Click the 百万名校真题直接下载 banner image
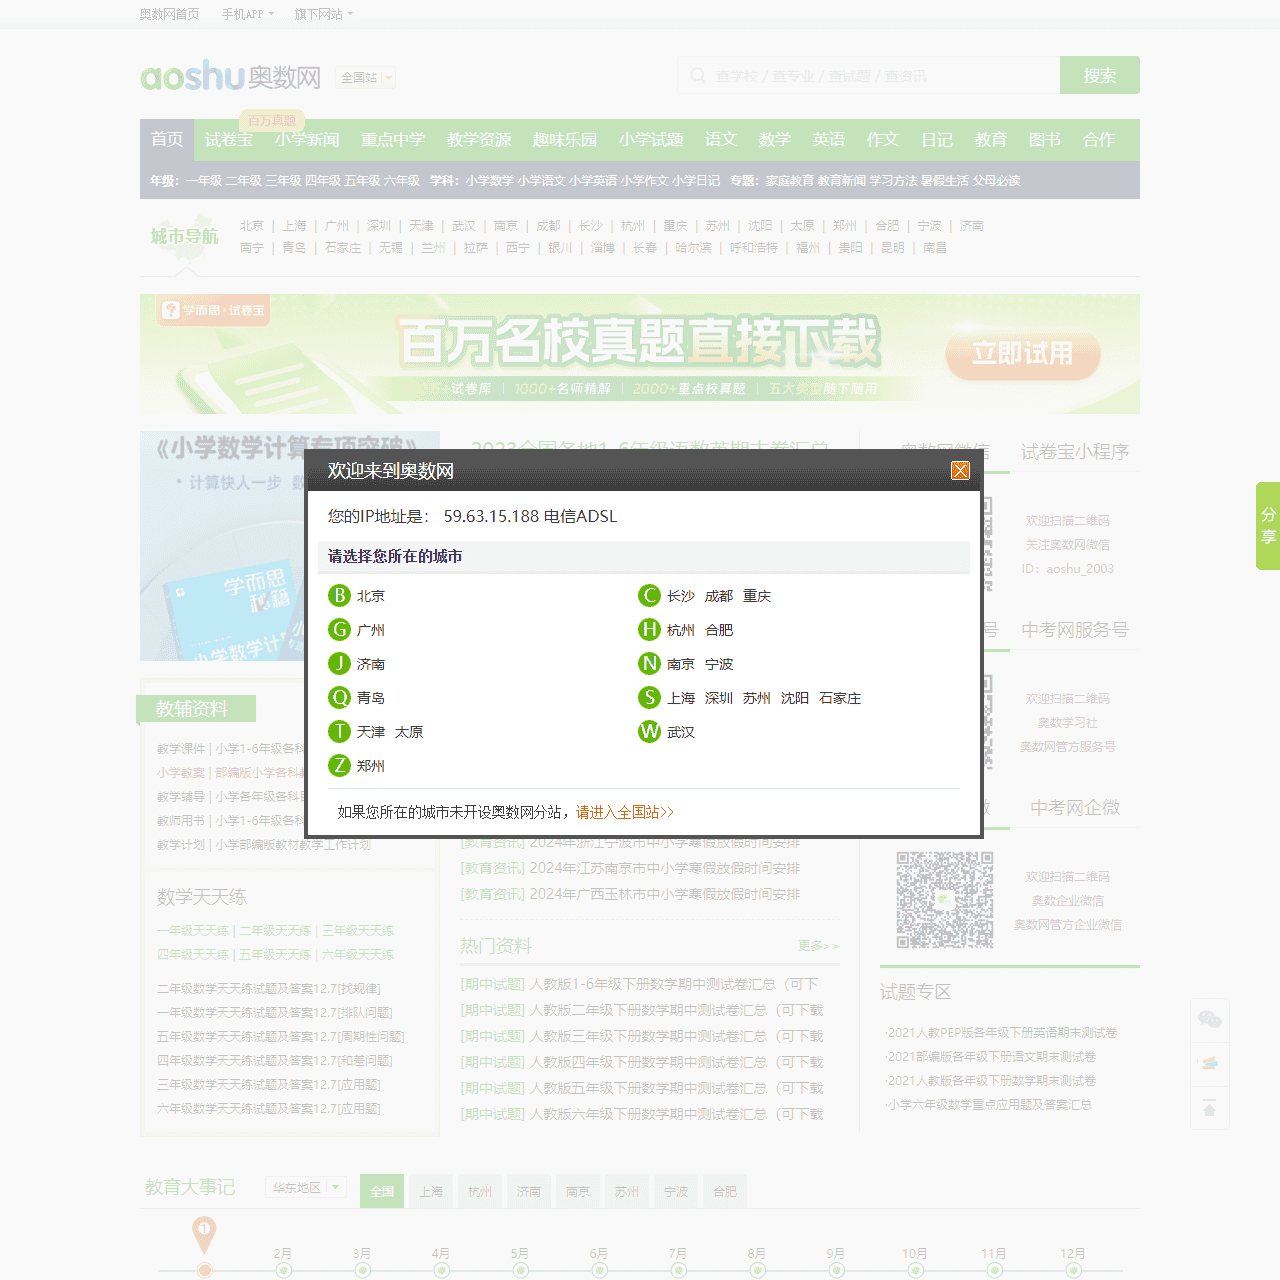The width and height of the screenshot is (1280, 1280). point(640,353)
